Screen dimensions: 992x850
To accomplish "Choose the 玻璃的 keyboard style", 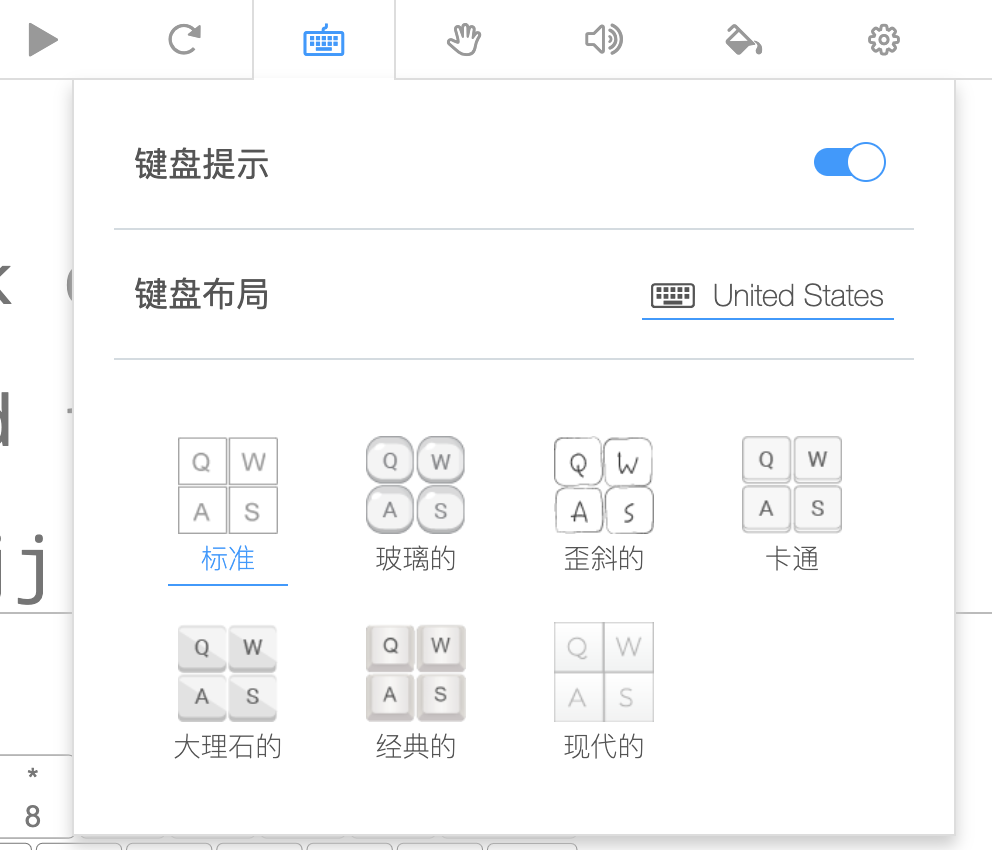I will (415, 559).
